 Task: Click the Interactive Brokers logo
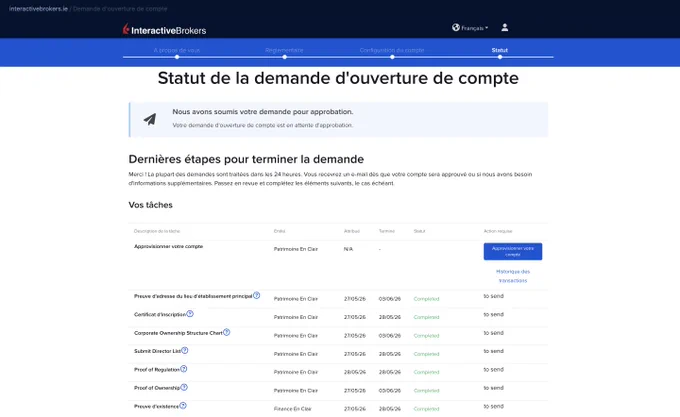(x=164, y=29)
